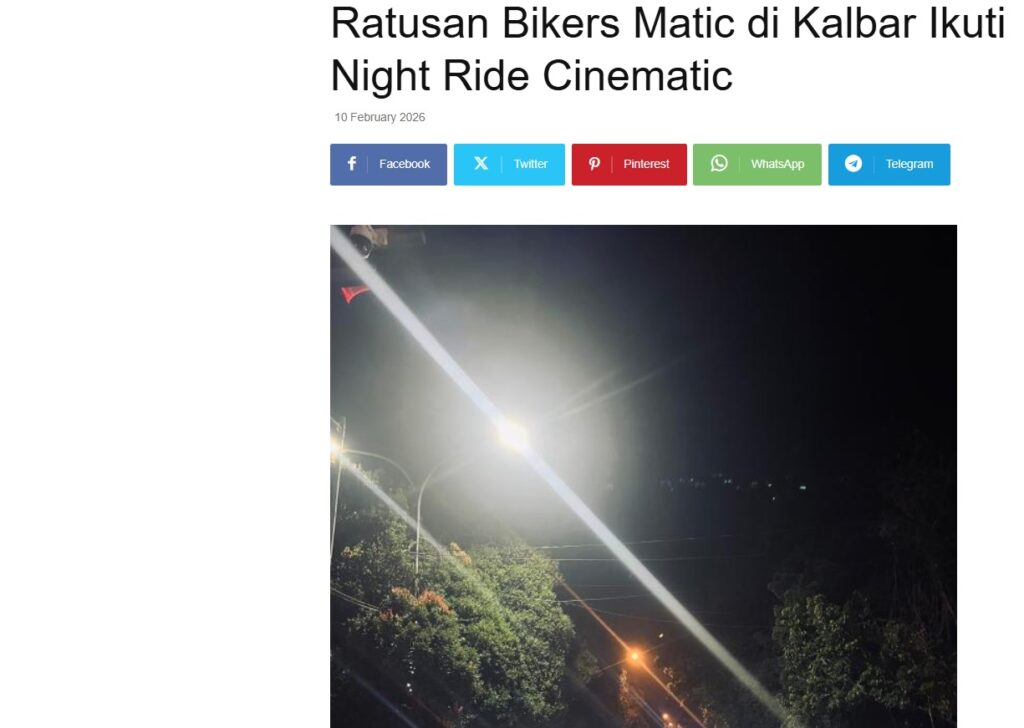Click the WhatsApp phone bubble icon
Screen dimensions: 1024x728
719,163
